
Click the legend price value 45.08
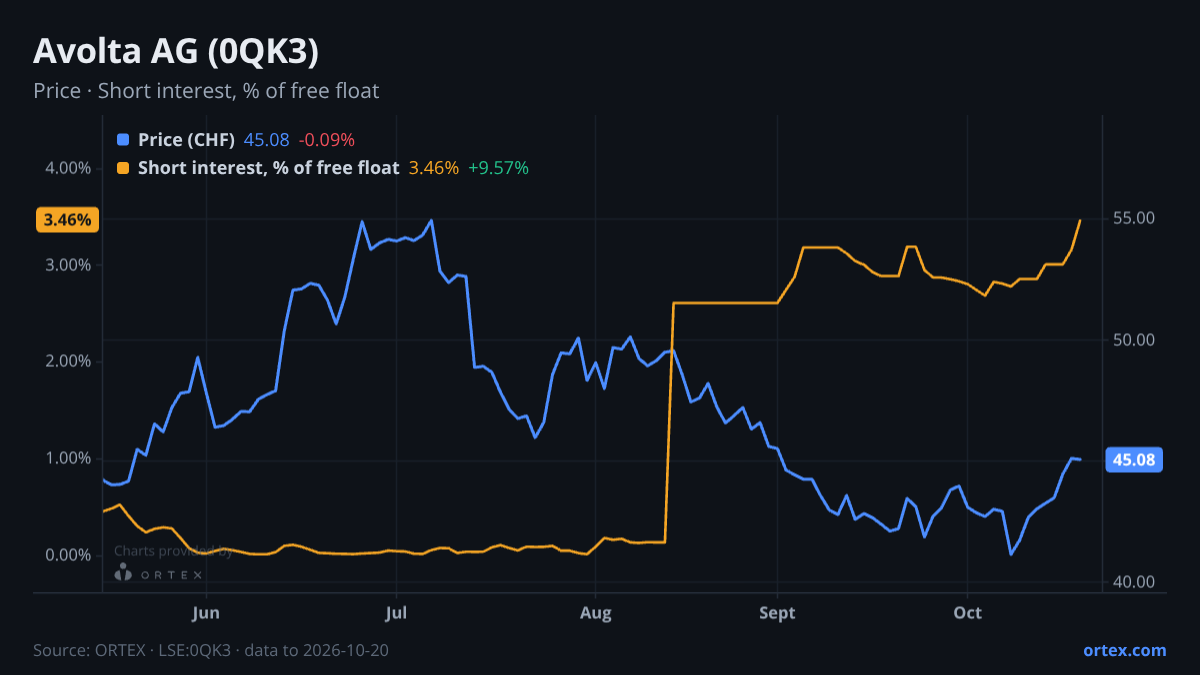pyautogui.click(x=267, y=140)
